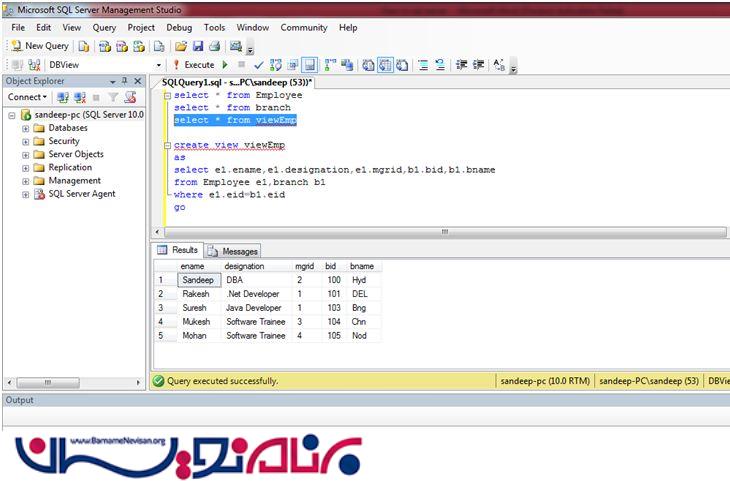Screen dimensions: 730x481
Task: Open the Query menu
Action: (x=104, y=28)
